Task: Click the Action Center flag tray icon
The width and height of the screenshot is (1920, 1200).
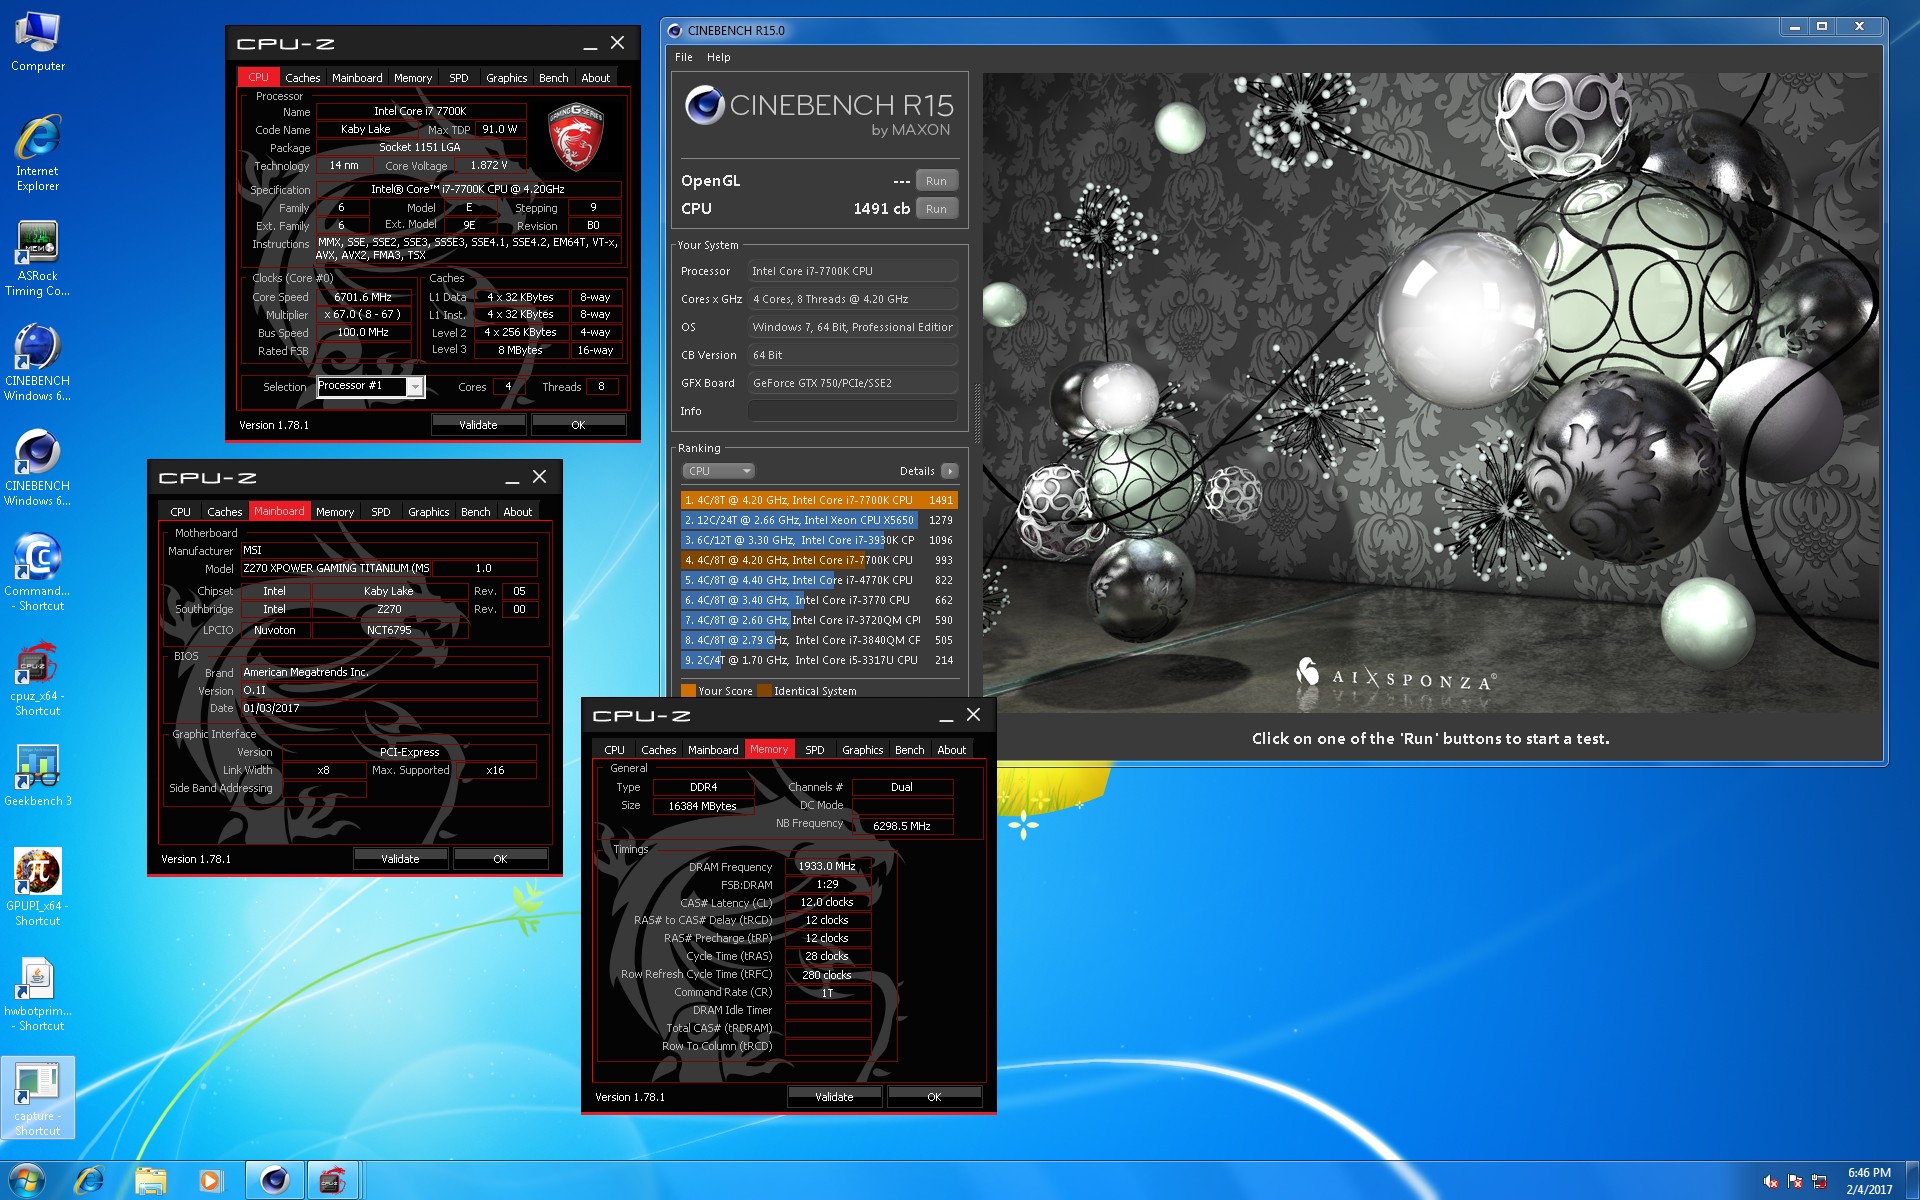Action: coord(1795,1182)
